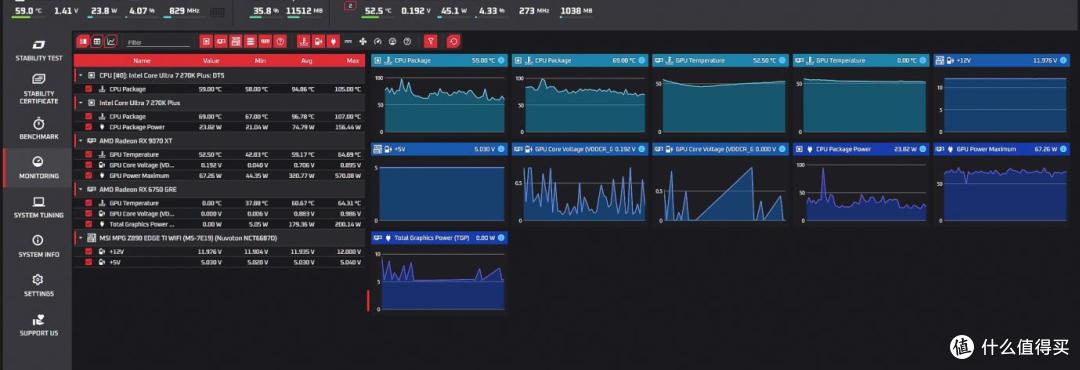Toggle the fan sensor type filter icon

pos(363,41)
